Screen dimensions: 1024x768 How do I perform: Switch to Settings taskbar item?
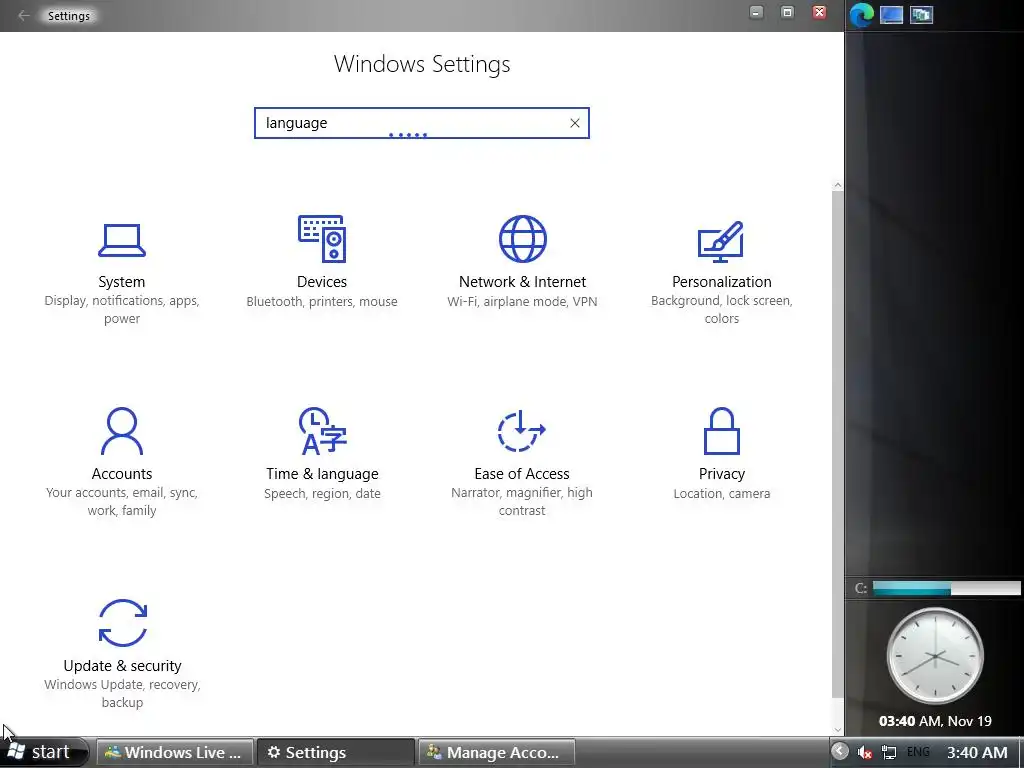336,752
